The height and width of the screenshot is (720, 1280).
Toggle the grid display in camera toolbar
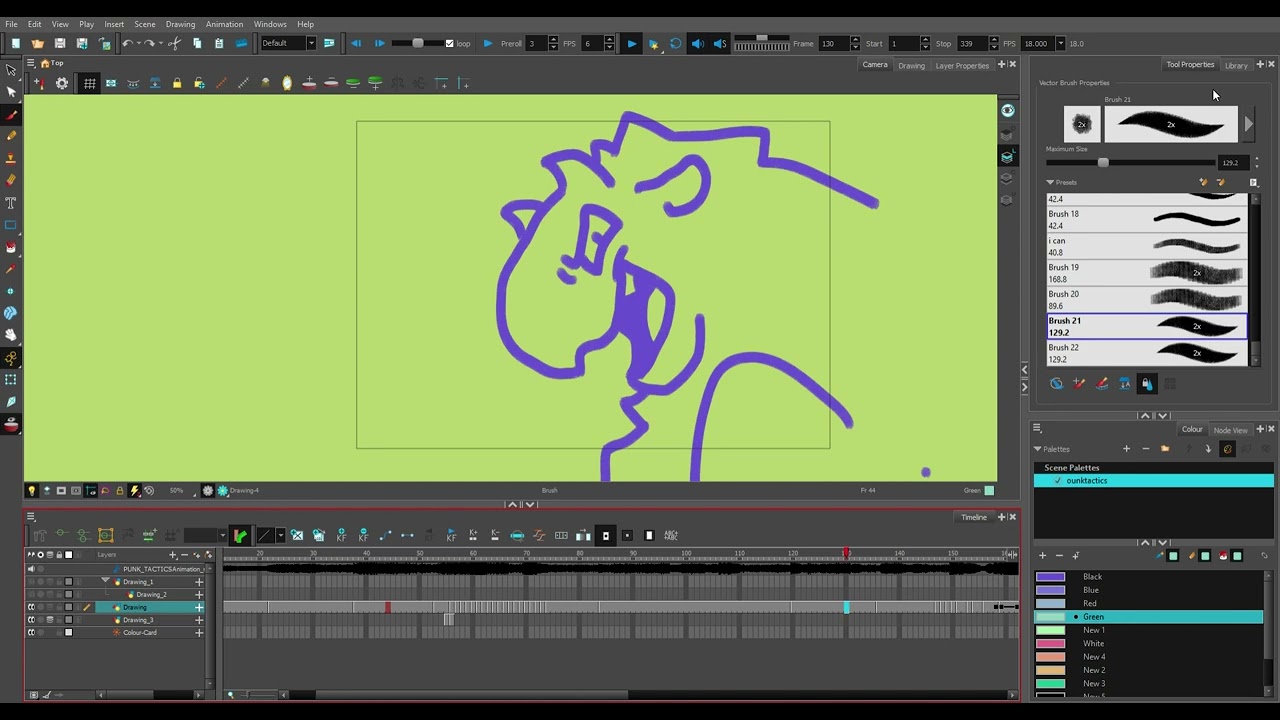click(89, 83)
